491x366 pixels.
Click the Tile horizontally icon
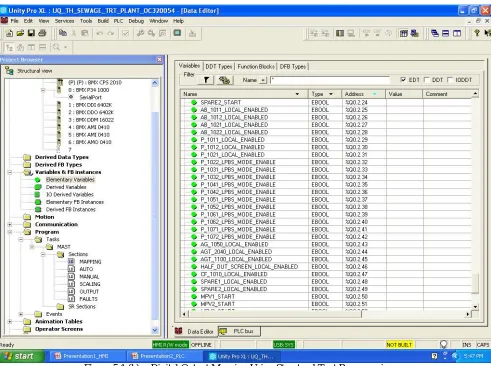point(446,33)
